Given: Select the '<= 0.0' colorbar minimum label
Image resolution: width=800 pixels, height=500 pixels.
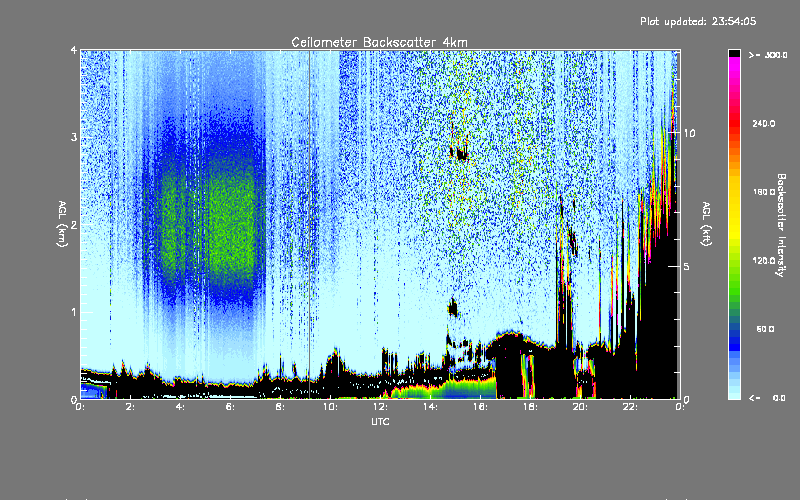Looking at the screenshot, I should click(767, 397).
